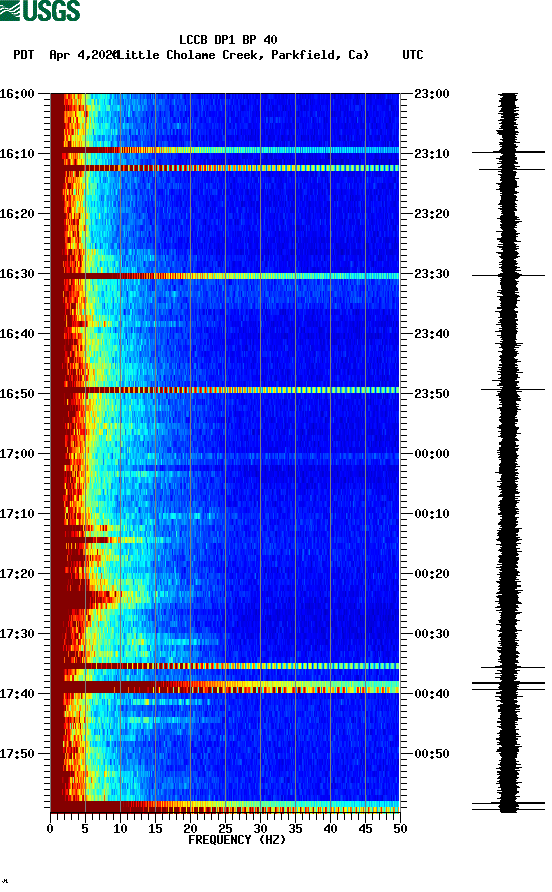Screen dimensions: 552x892
Task: Click the 'PDT' timezone label
Action: tap(24, 55)
